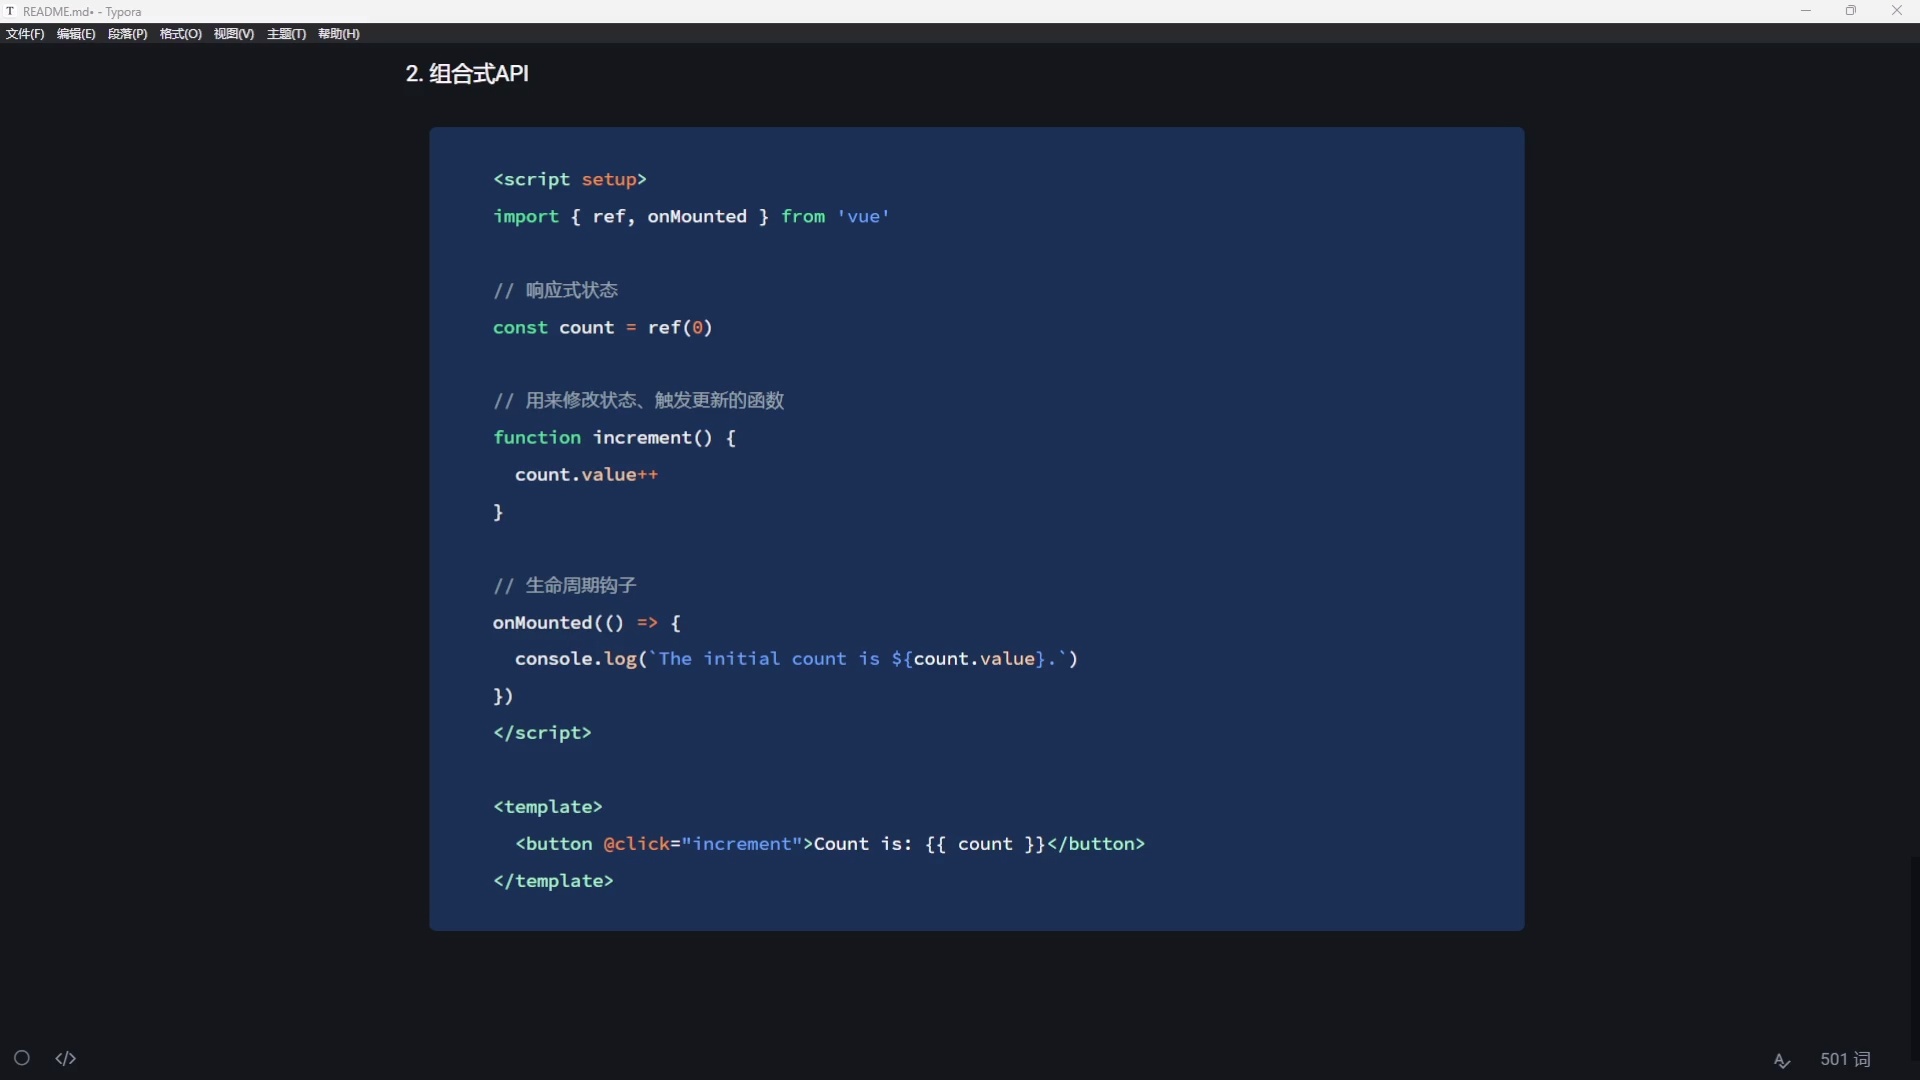Click the console.log line inside onMounted
This screenshot has height=1080, width=1920.
795,659
